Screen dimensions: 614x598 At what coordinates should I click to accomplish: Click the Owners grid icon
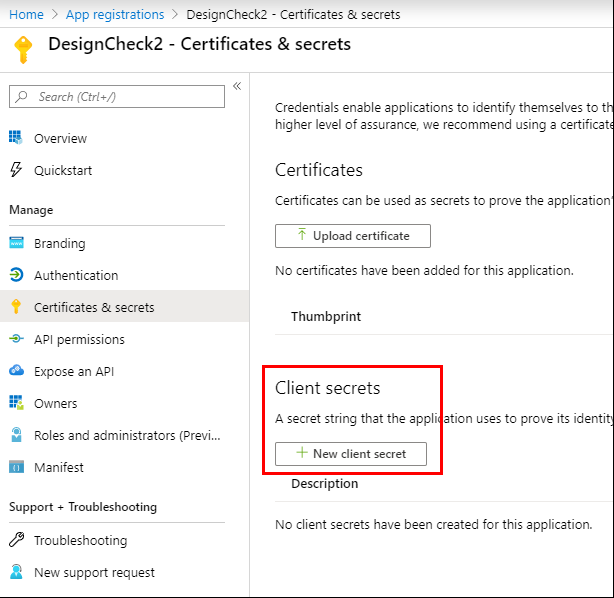click(x=16, y=403)
